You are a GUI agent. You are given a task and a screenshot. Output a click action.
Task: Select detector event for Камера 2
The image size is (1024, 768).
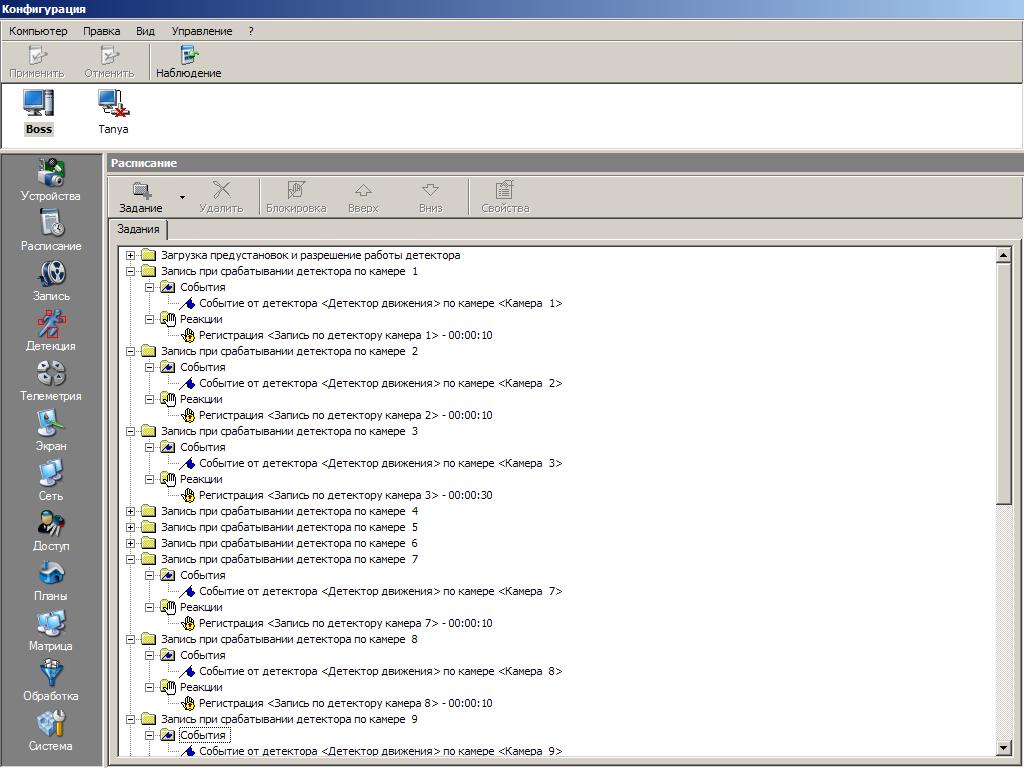[x=380, y=383]
